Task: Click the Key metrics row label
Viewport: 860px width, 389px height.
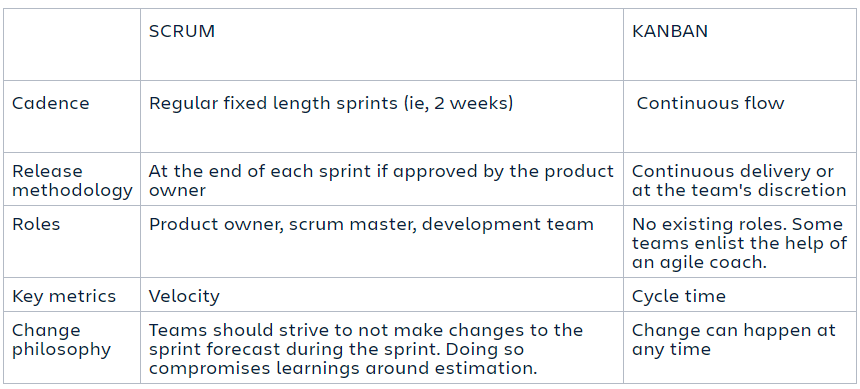Action: [64, 296]
